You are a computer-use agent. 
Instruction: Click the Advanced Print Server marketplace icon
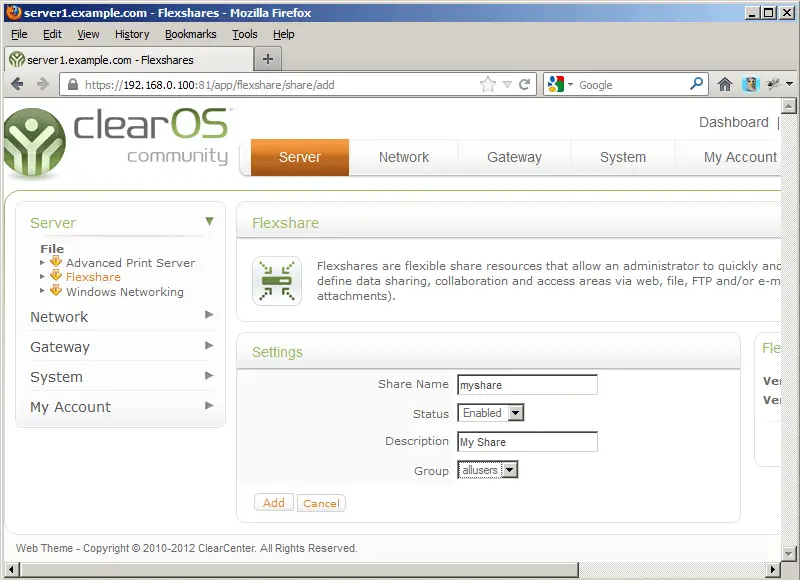pos(56,262)
